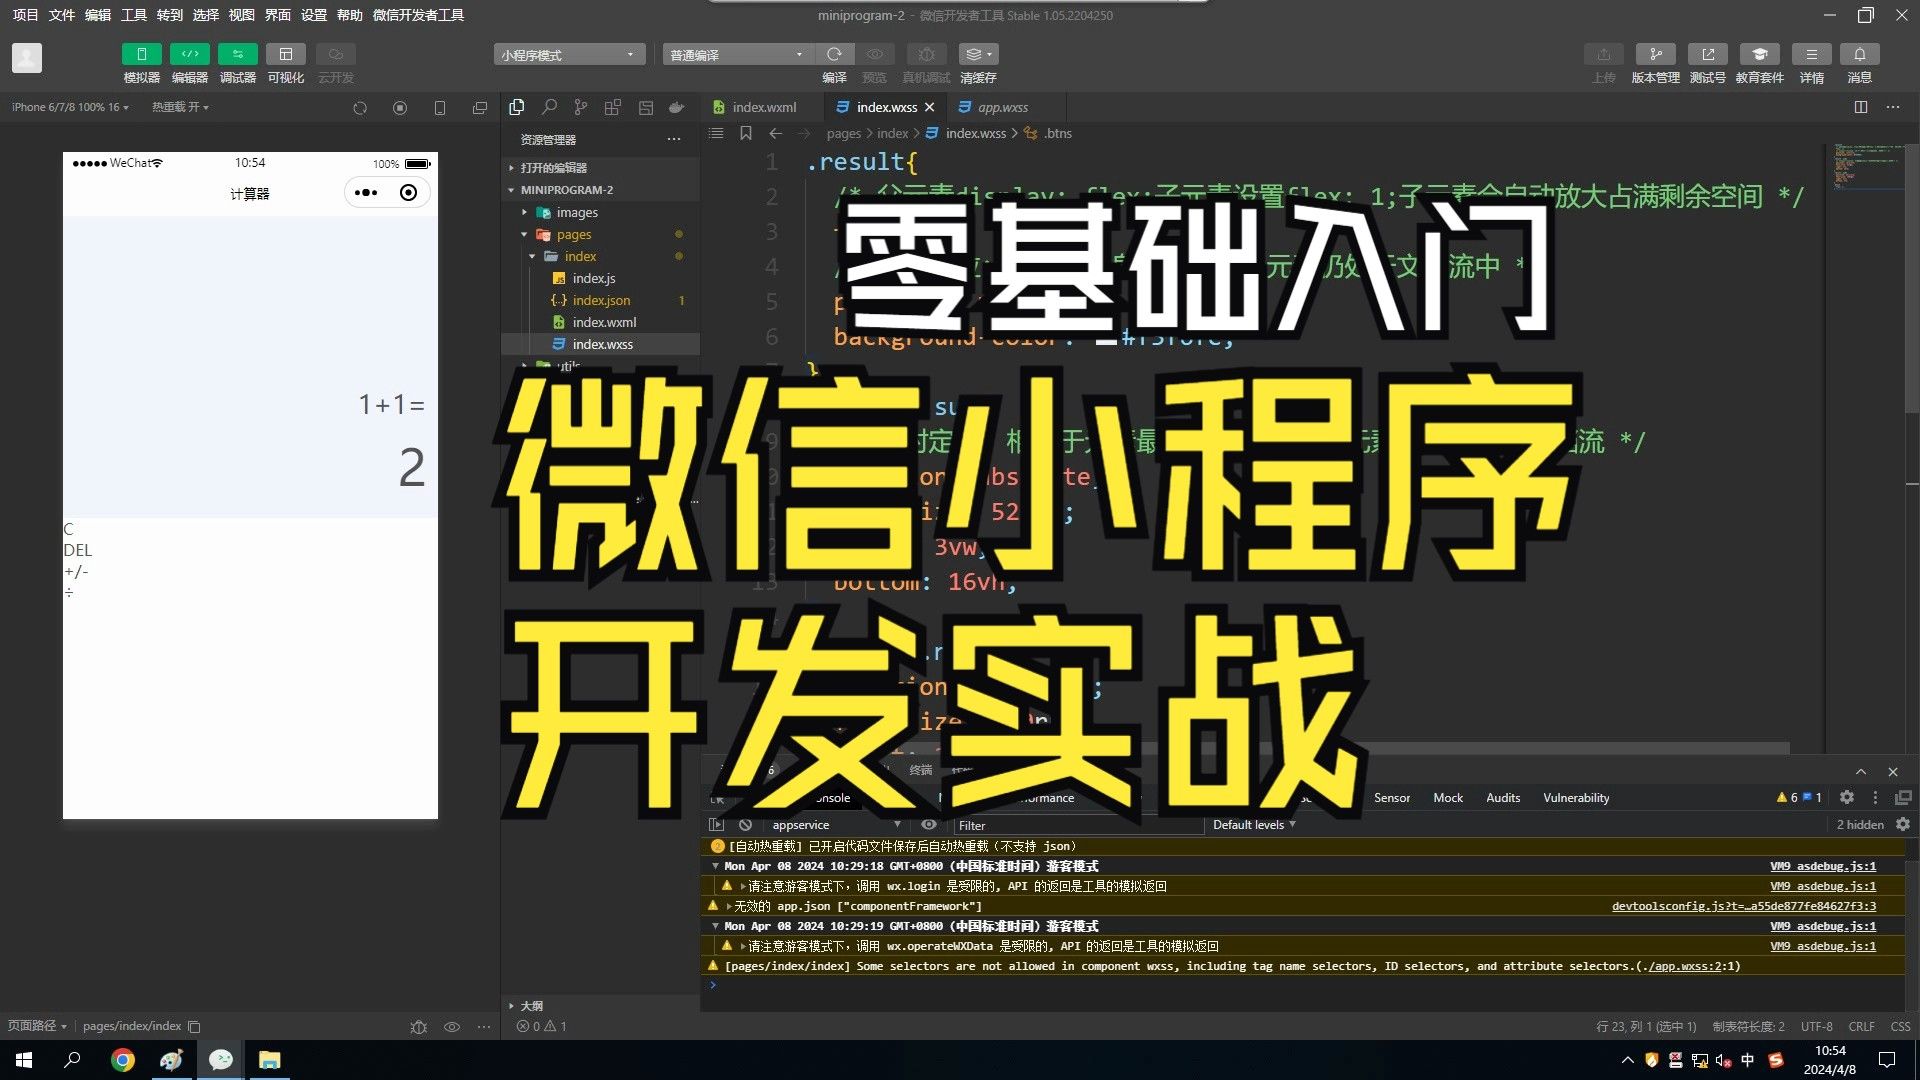Expand the 打开的编辑器 section
The height and width of the screenshot is (1080, 1920).
pyautogui.click(x=600, y=168)
